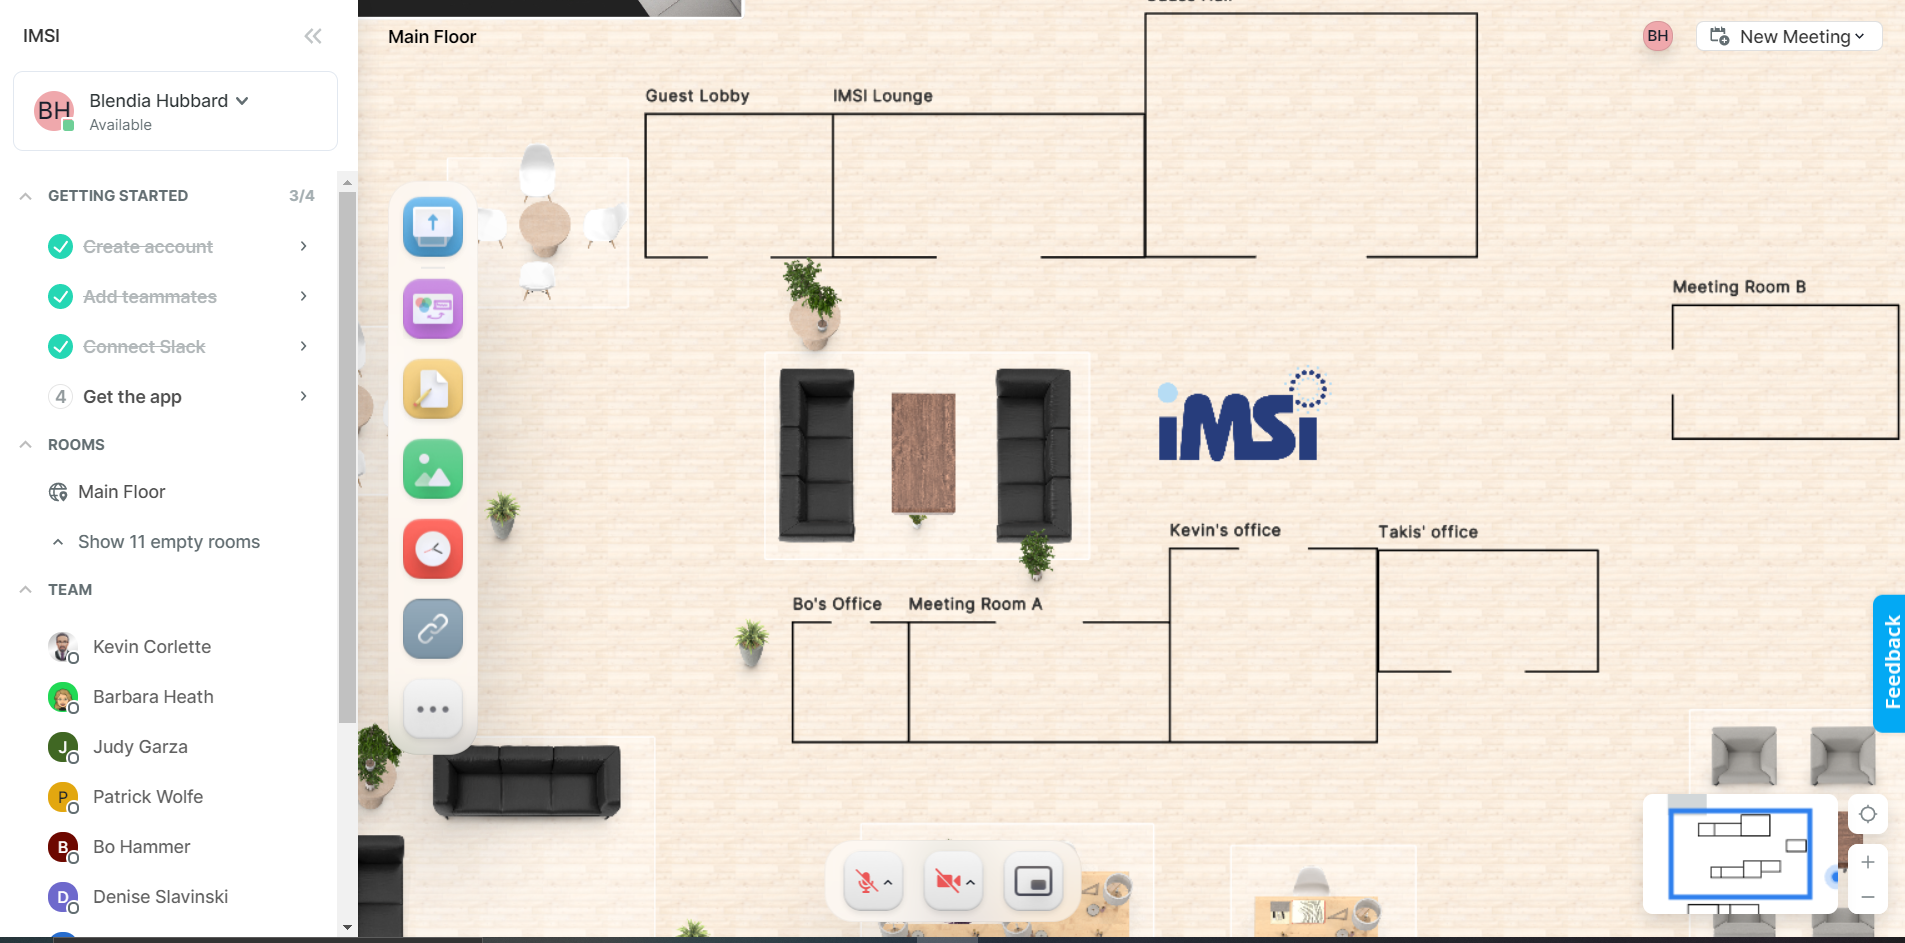Click the Main Floor title label
The height and width of the screenshot is (943, 1905).
(432, 37)
